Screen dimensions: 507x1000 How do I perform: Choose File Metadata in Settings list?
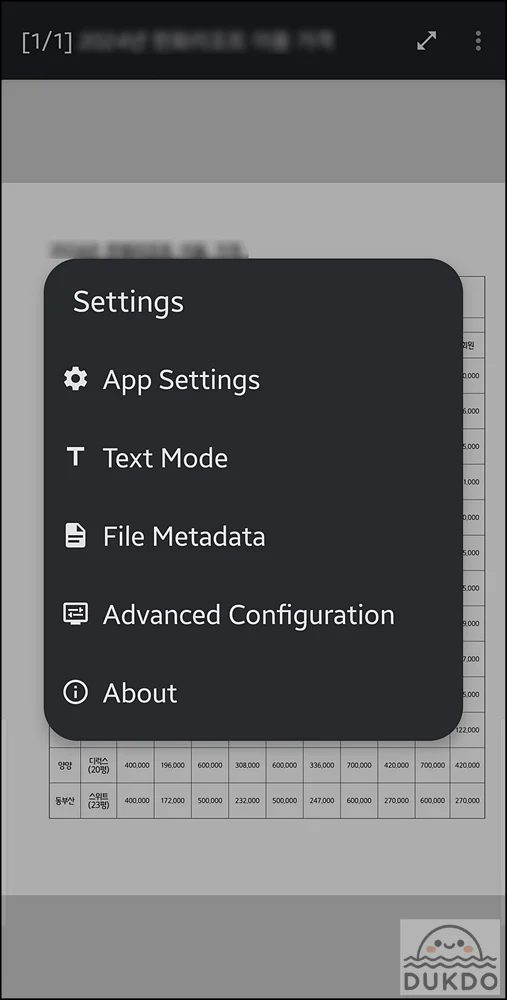click(253, 536)
